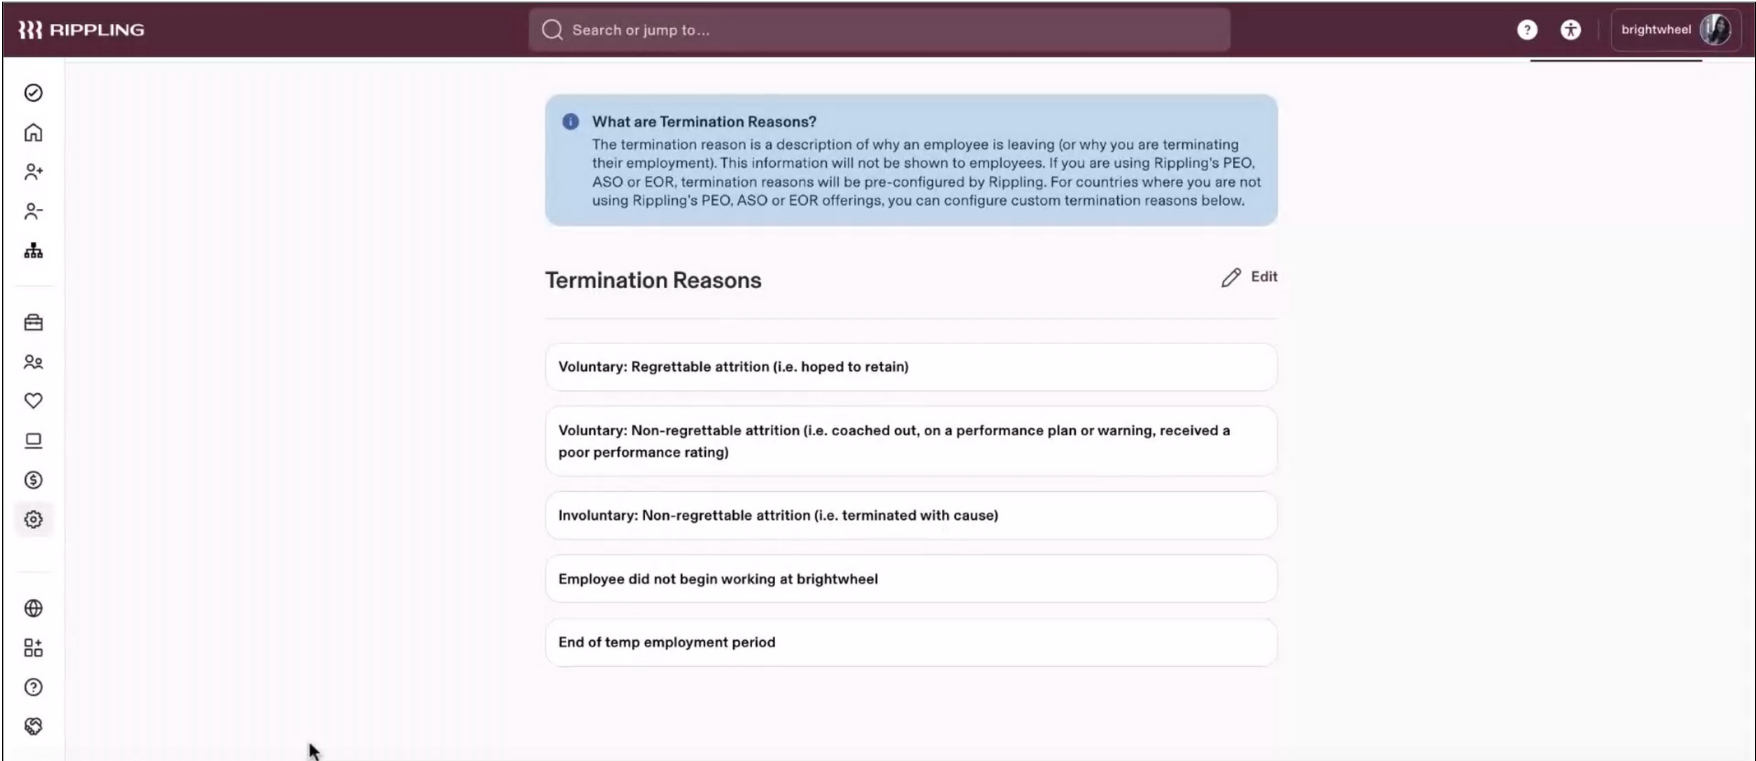Select Involuntary: Non-regrettable attrition row
Screen dimensions: 1756x761
click(x=911, y=516)
